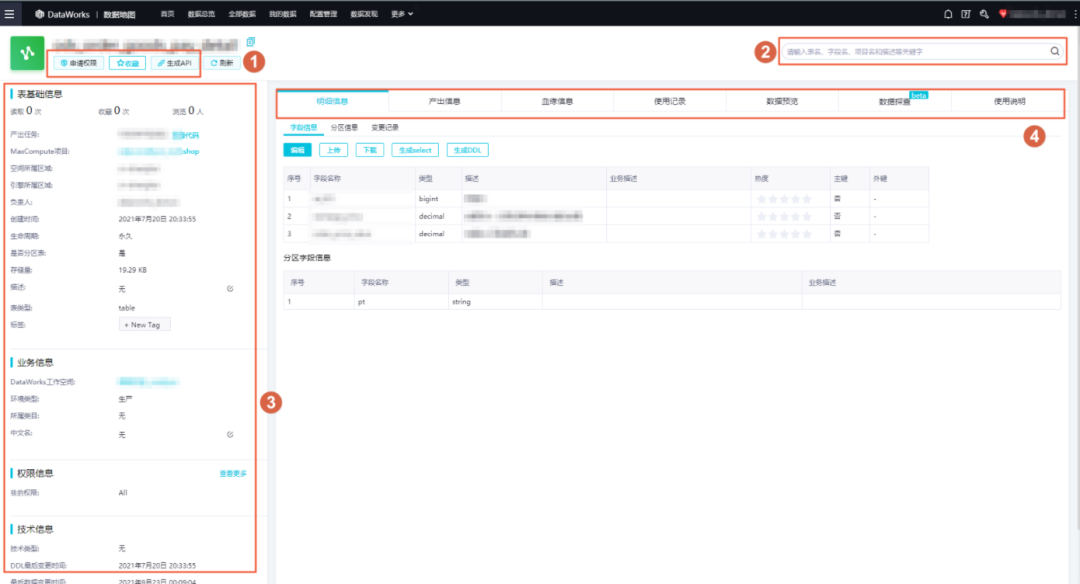1080x584 pixels.
Task: Open the vertical dots menu in the top bar
Action: coord(1075,14)
